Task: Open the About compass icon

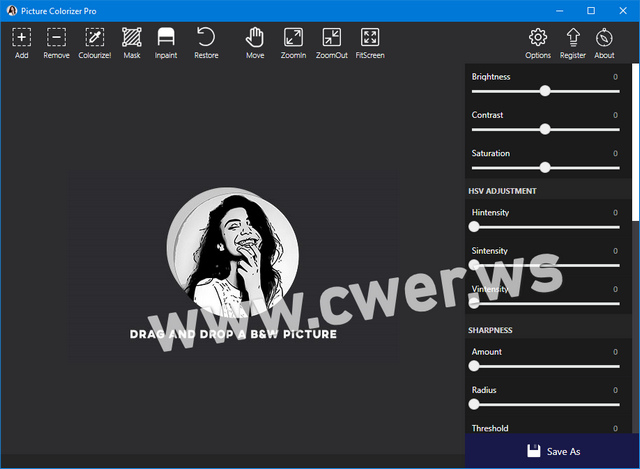Action: coord(604,38)
